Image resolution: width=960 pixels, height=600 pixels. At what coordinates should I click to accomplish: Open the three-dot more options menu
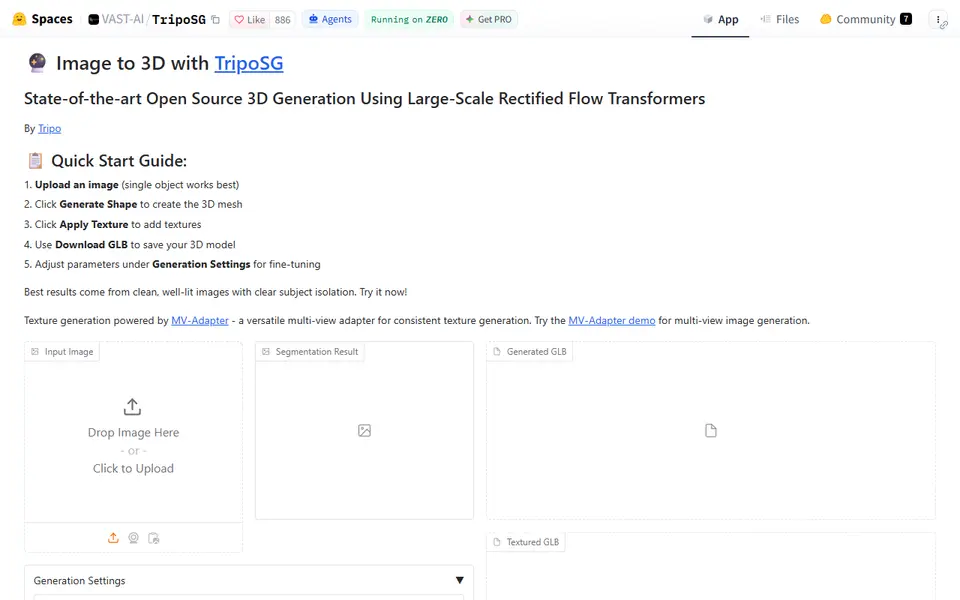(x=939, y=20)
